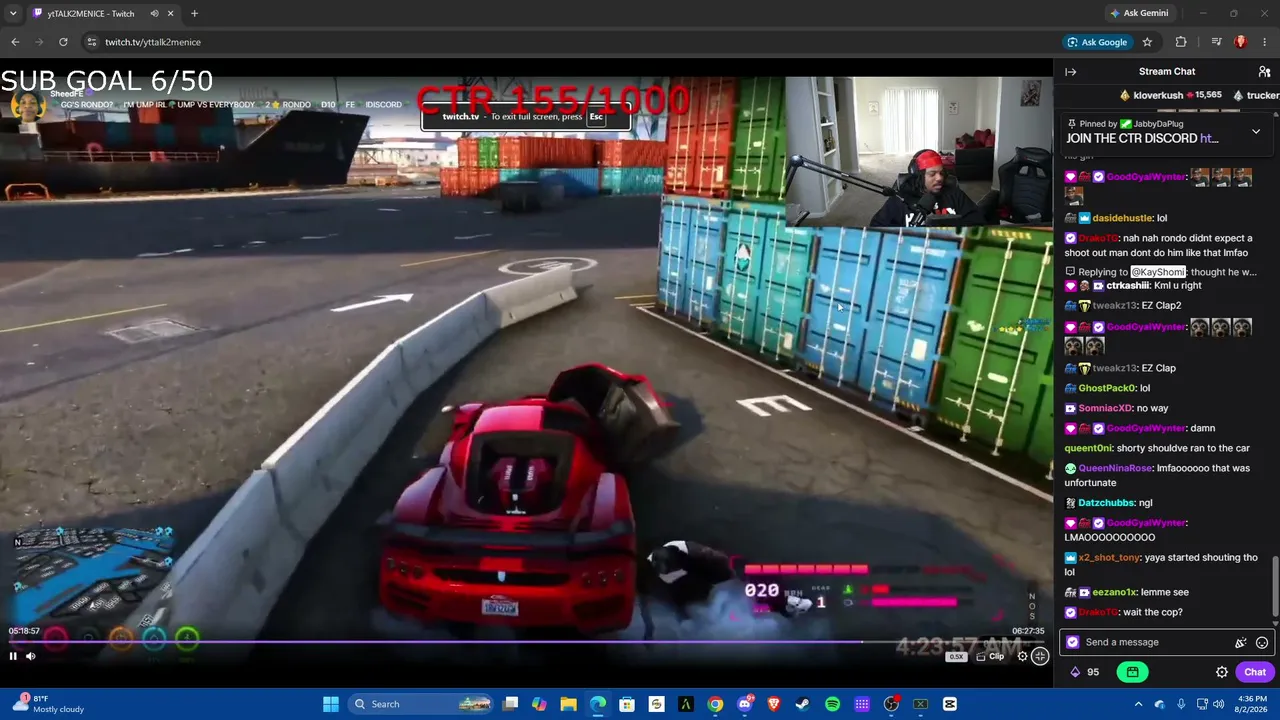This screenshot has width=1280, height=720.
Task: Open Steam from the taskbar
Action: (x=803, y=704)
